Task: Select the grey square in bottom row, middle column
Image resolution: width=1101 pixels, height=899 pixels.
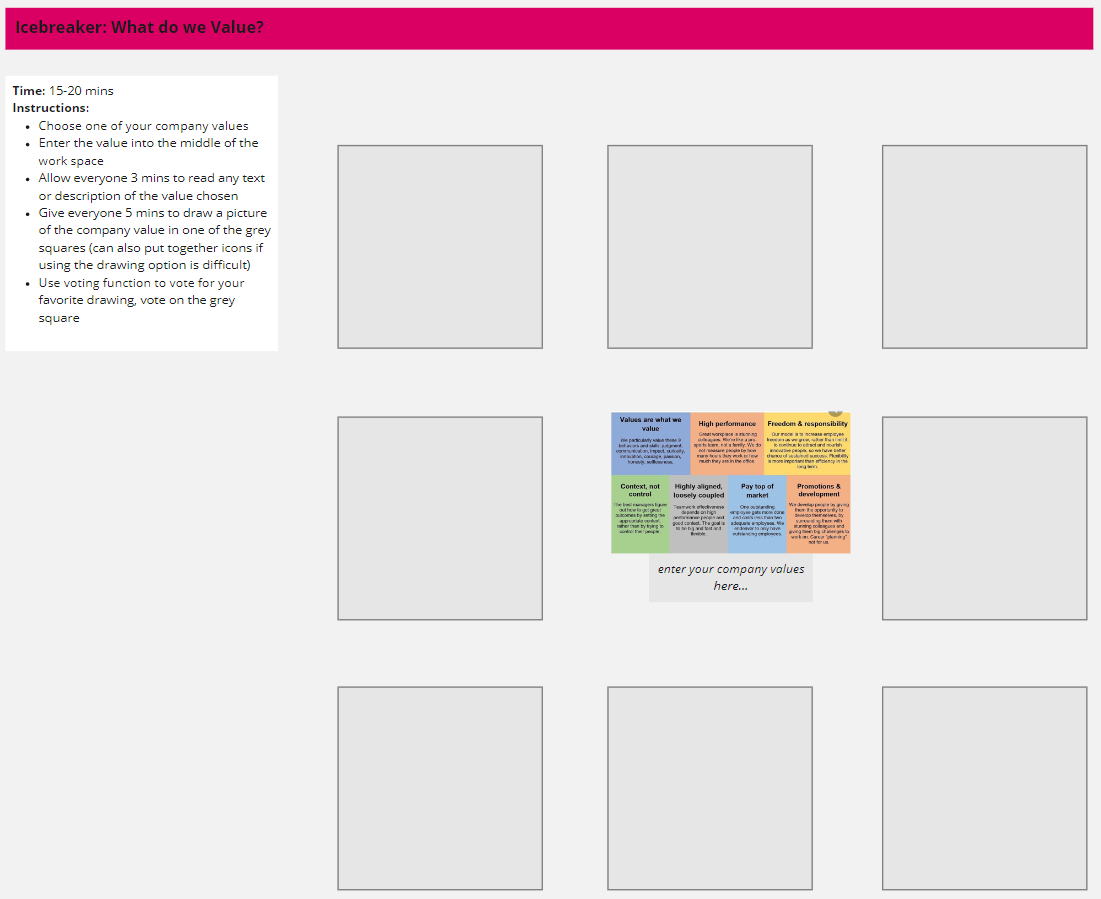Action: coord(710,788)
